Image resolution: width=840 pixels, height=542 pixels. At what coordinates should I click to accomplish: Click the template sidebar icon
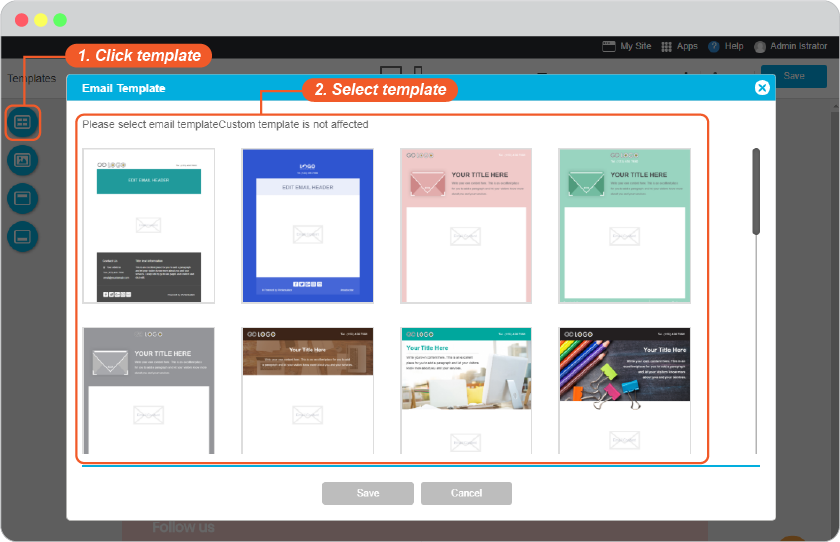pyautogui.click(x=22, y=123)
